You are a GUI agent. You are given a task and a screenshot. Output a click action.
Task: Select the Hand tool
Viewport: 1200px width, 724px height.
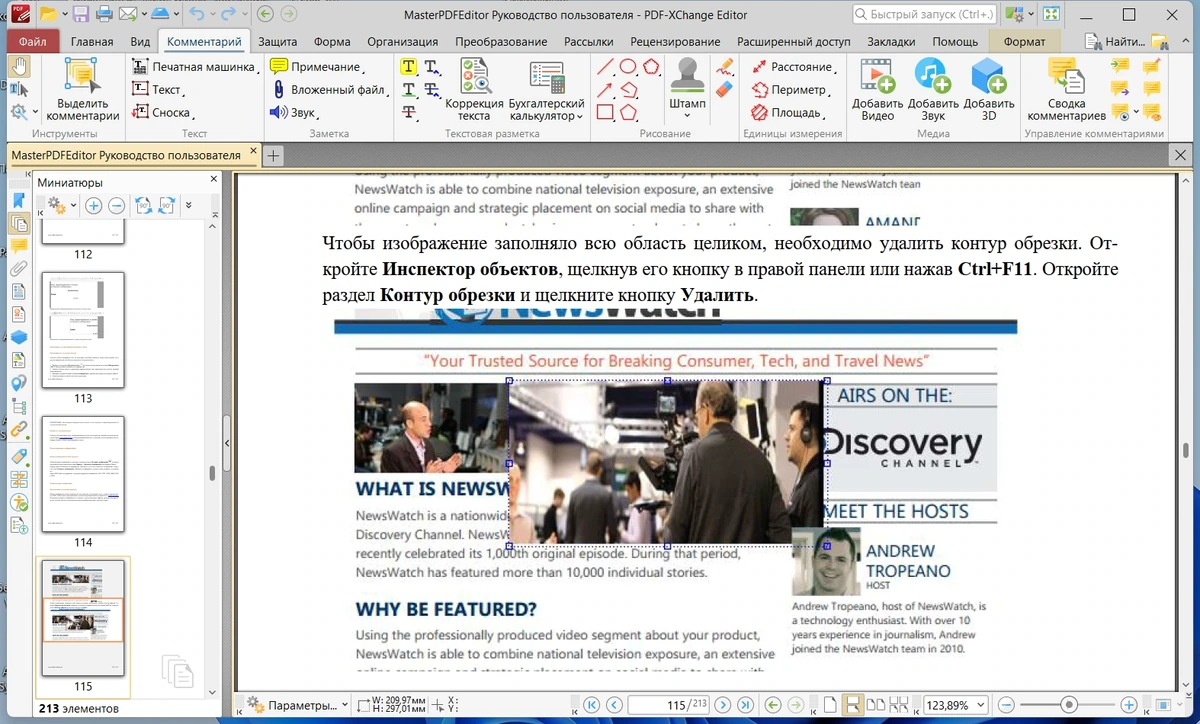pos(19,66)
